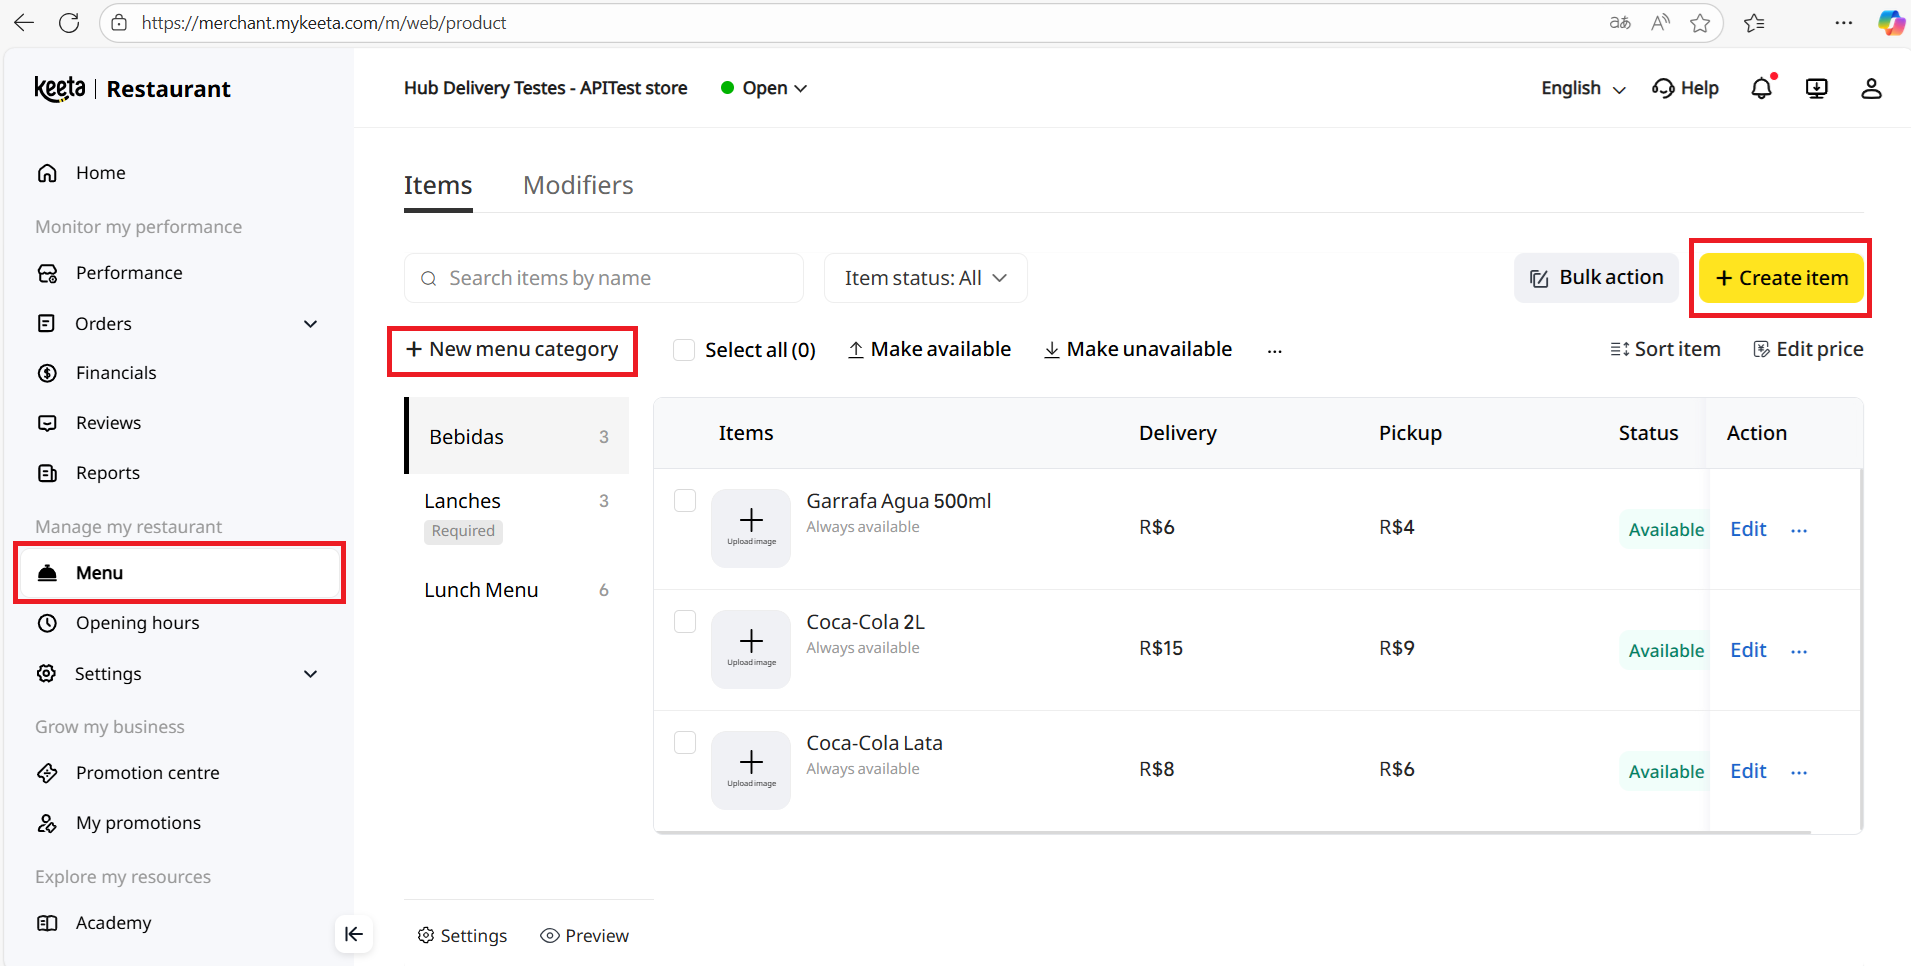Upload image for Garrafa Agua 500ml

click(x=751, y=528)
